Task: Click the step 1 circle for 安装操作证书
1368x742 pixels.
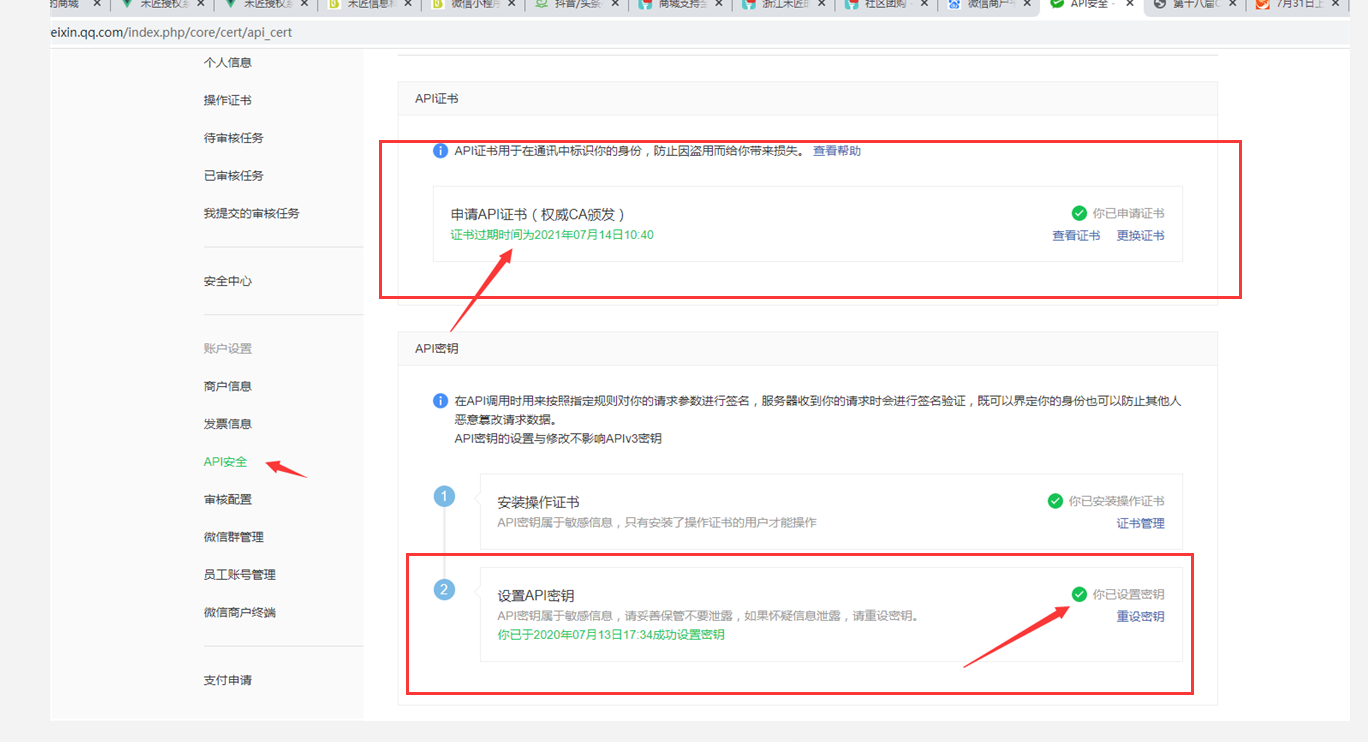Action: (444, 497)
